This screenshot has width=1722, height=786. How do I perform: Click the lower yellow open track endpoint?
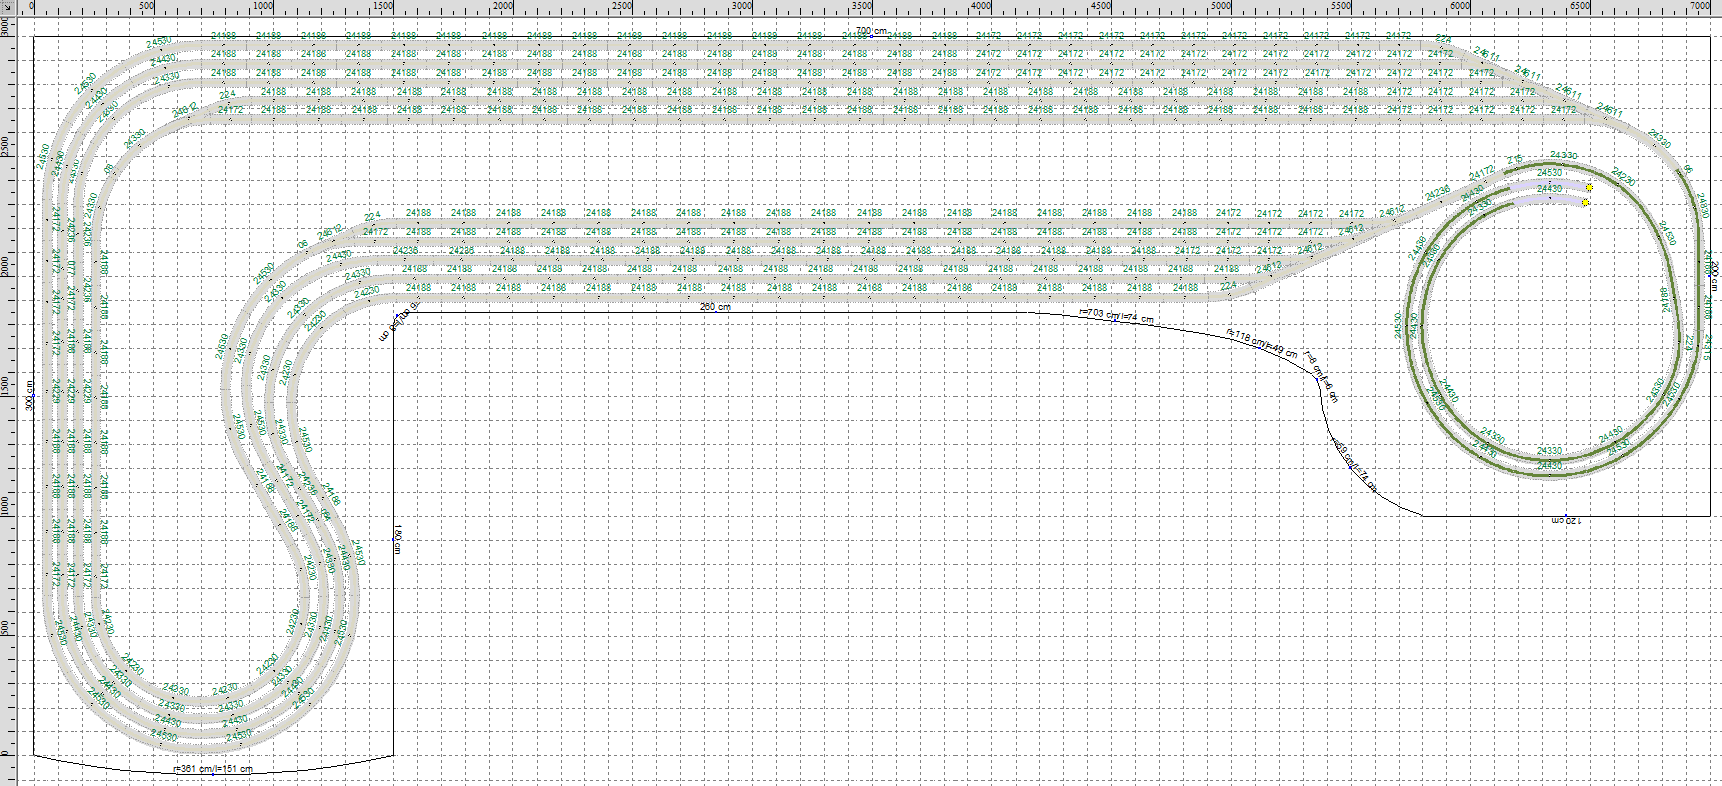1585,203
